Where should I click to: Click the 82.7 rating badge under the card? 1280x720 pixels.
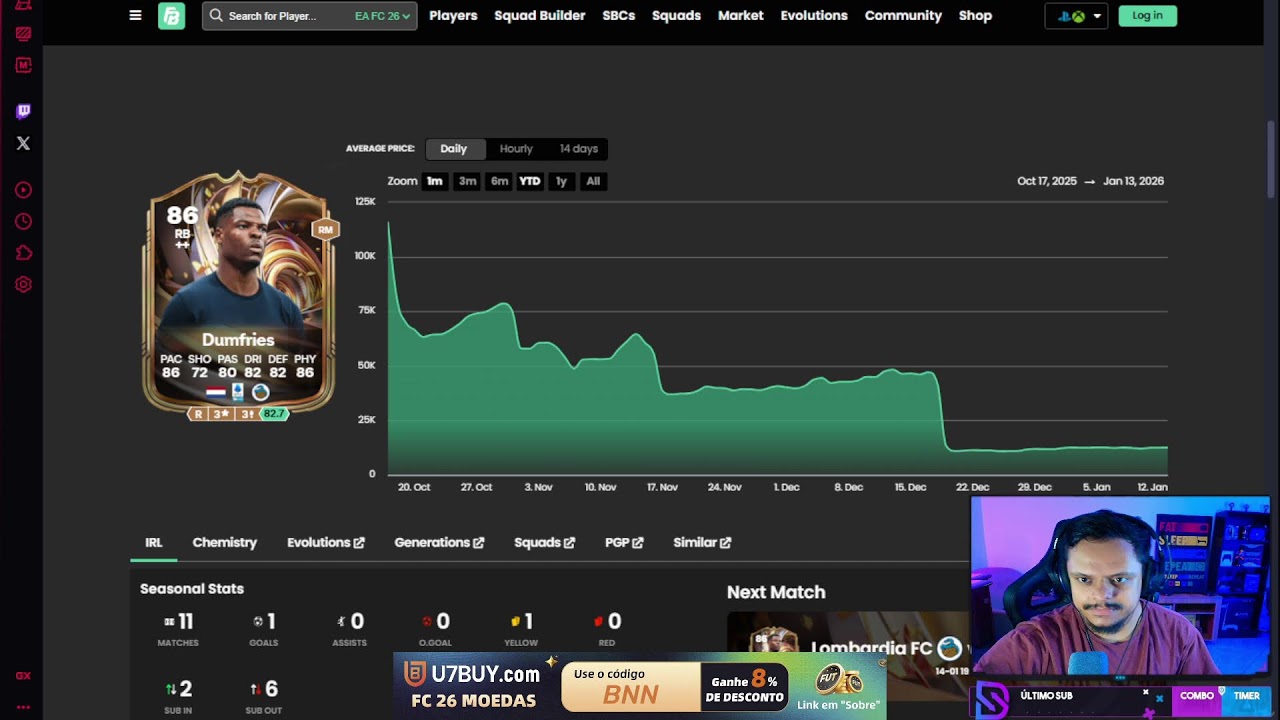(274, 413)
